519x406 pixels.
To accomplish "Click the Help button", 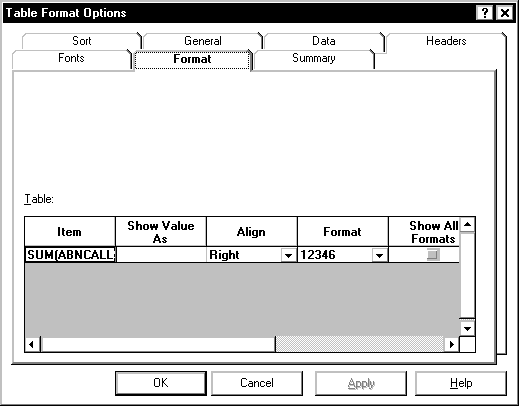I will 461,383.
